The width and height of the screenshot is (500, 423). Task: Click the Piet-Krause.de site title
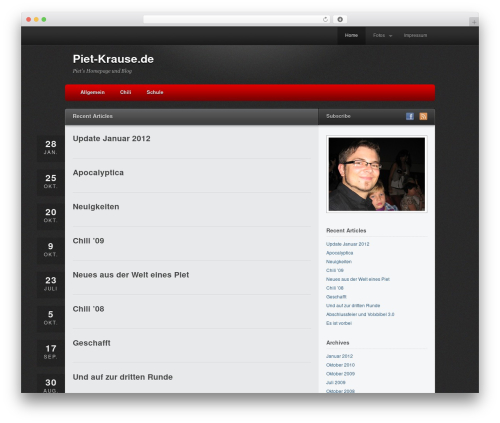point(113,59)
